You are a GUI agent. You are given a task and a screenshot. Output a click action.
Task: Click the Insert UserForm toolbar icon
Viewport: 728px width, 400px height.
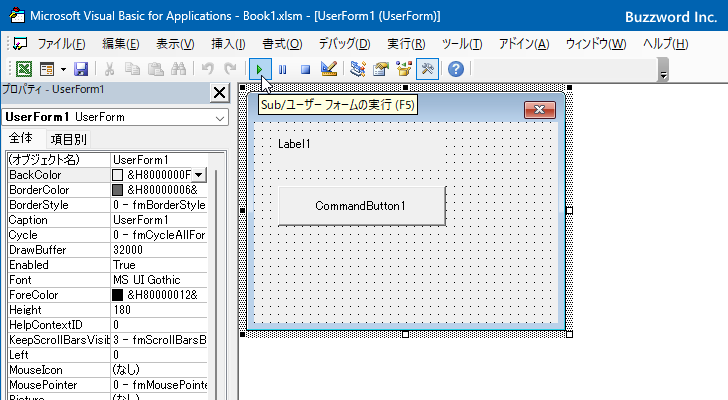(x=47, y=69)
